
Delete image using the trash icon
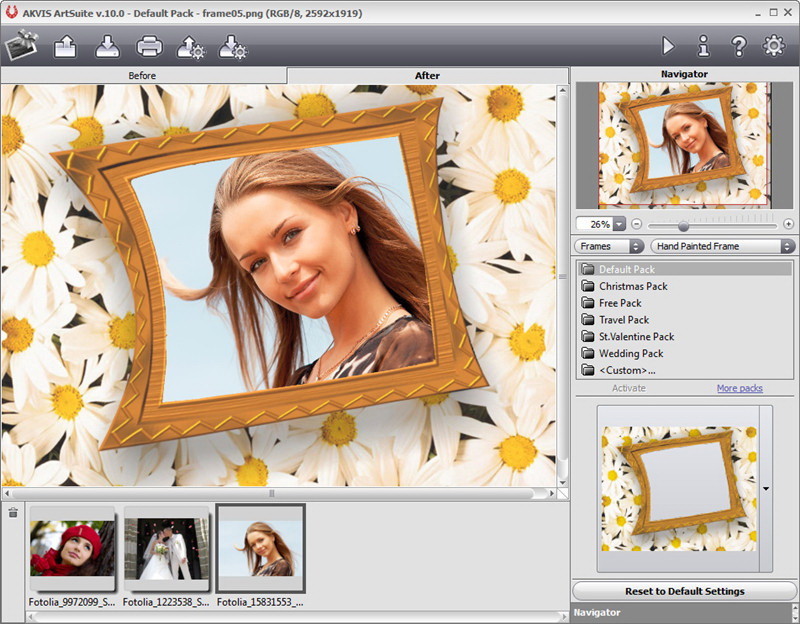tap(13, 513)
